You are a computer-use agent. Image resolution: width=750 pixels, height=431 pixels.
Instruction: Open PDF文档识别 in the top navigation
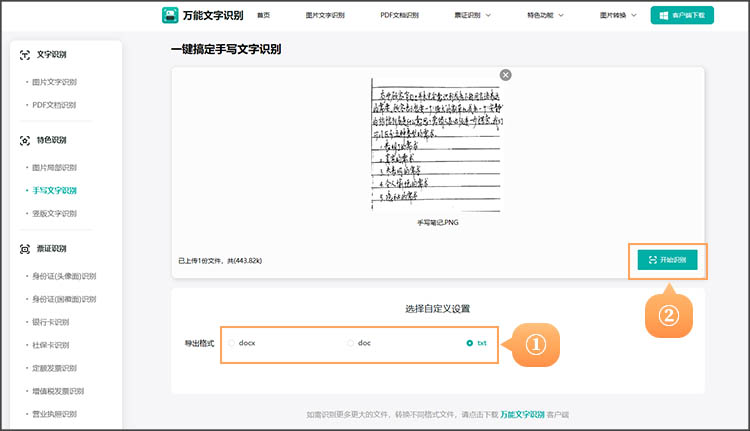coord(399,16)
